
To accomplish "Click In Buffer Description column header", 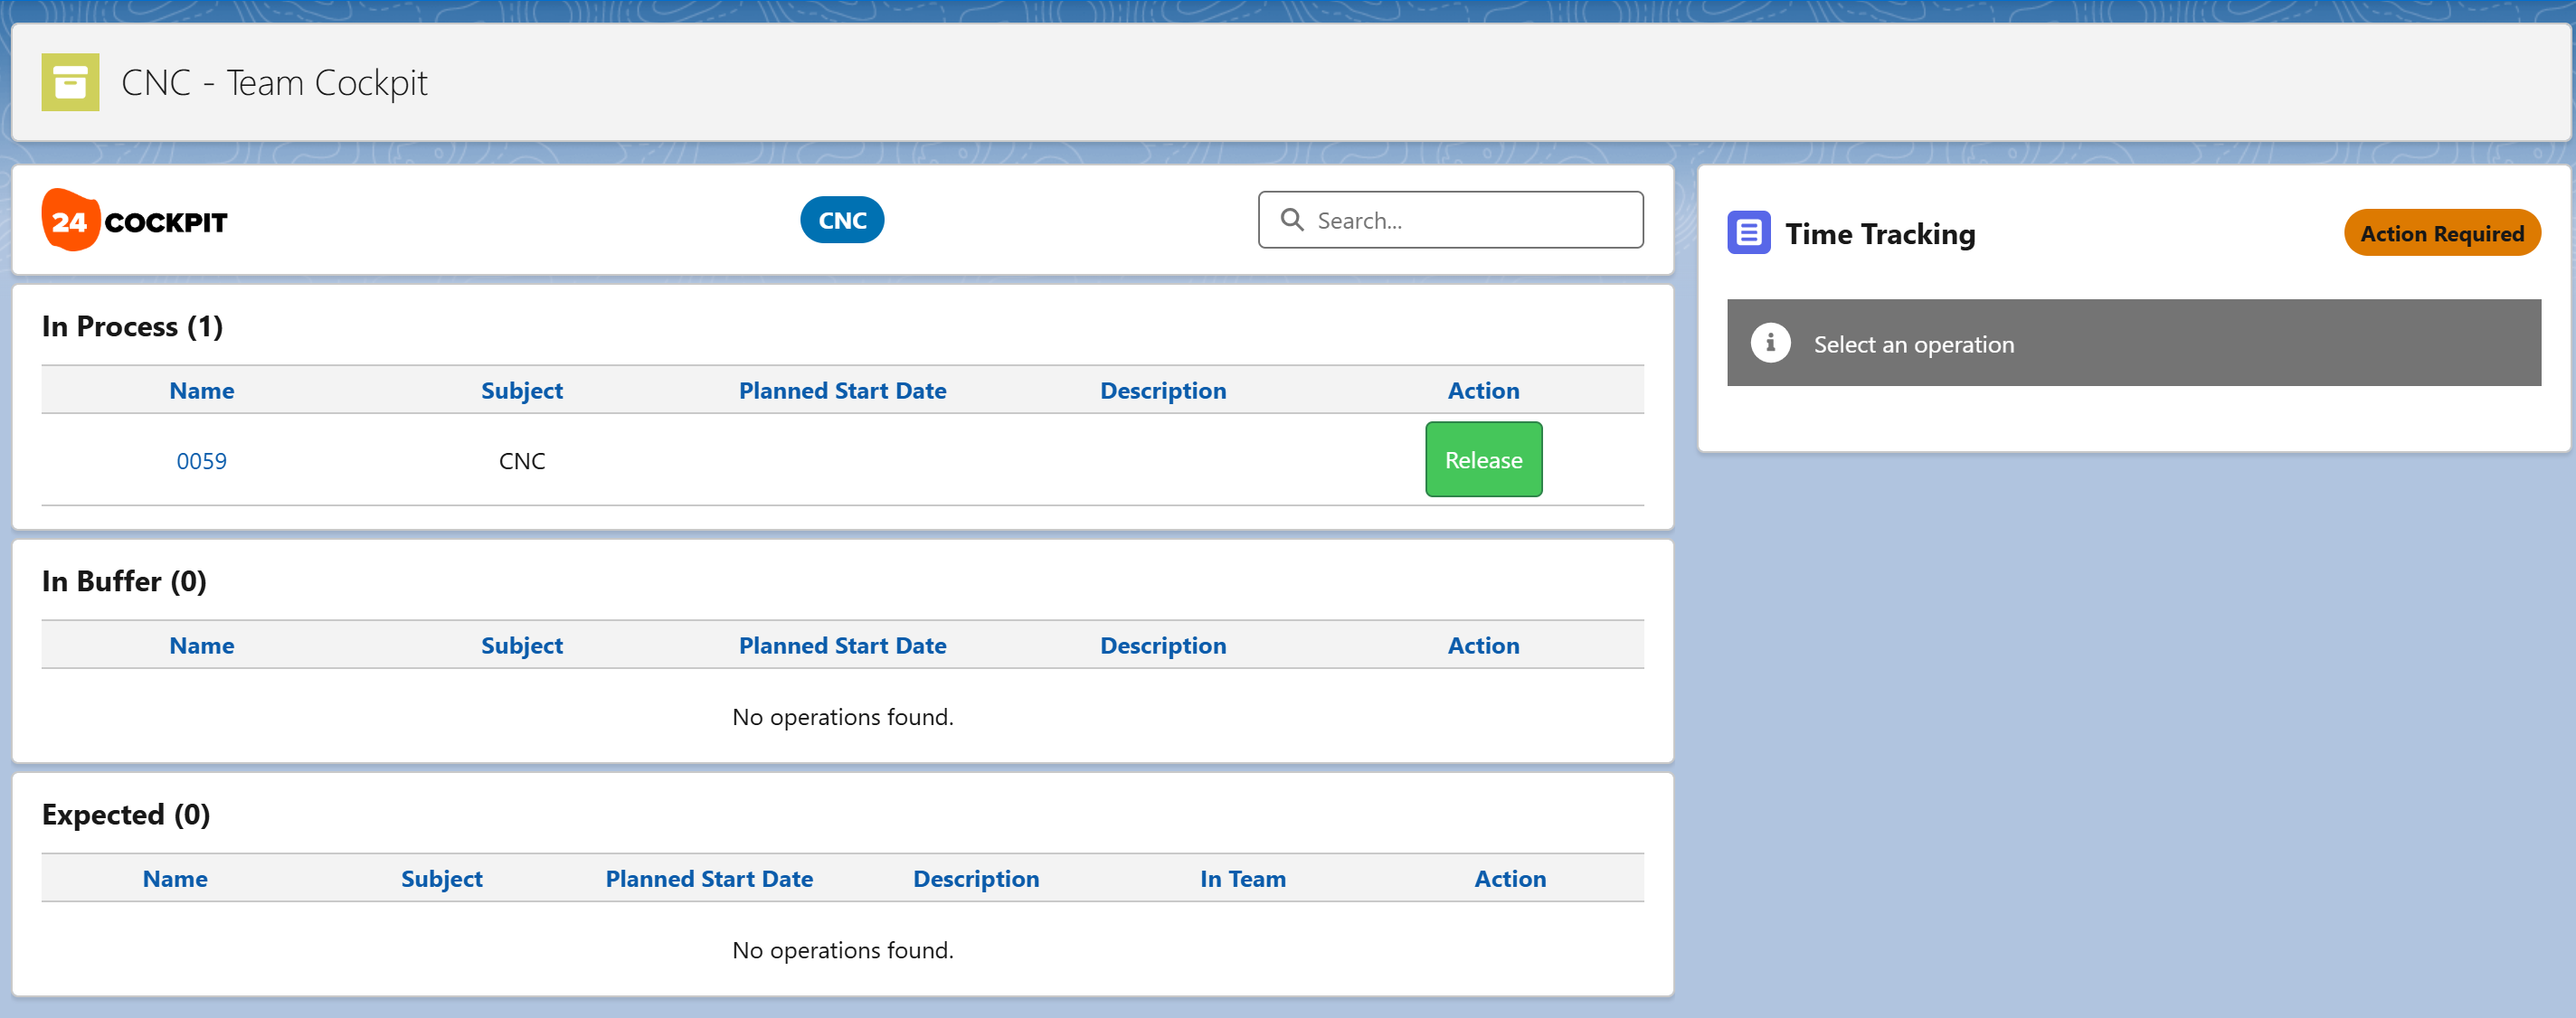I will click(x=1162, y=646).
